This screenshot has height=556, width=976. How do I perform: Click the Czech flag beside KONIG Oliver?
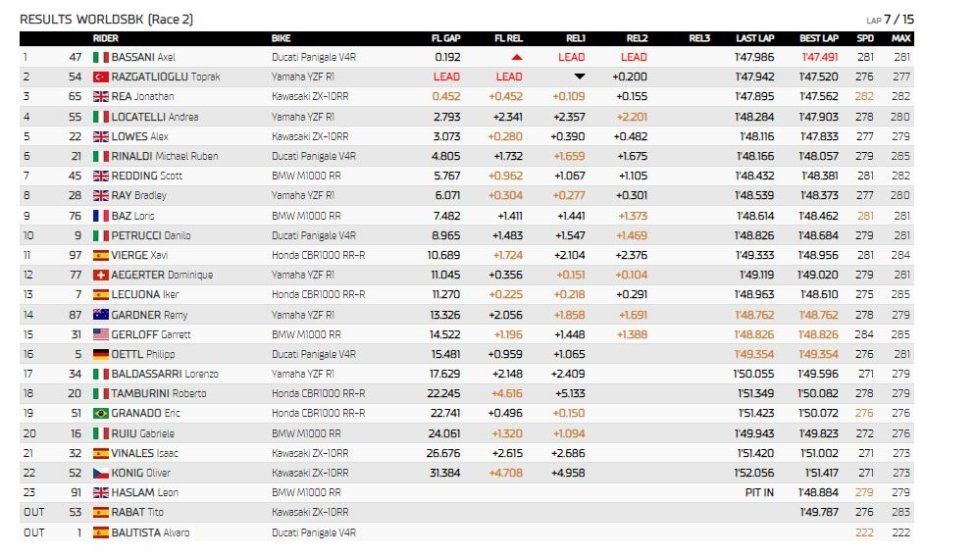pos(100,473)
